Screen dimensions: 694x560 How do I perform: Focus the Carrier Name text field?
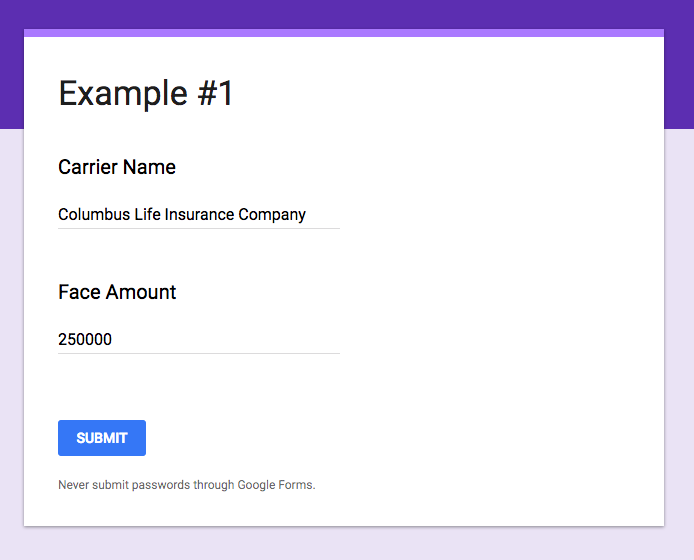[x=199, y=215]
